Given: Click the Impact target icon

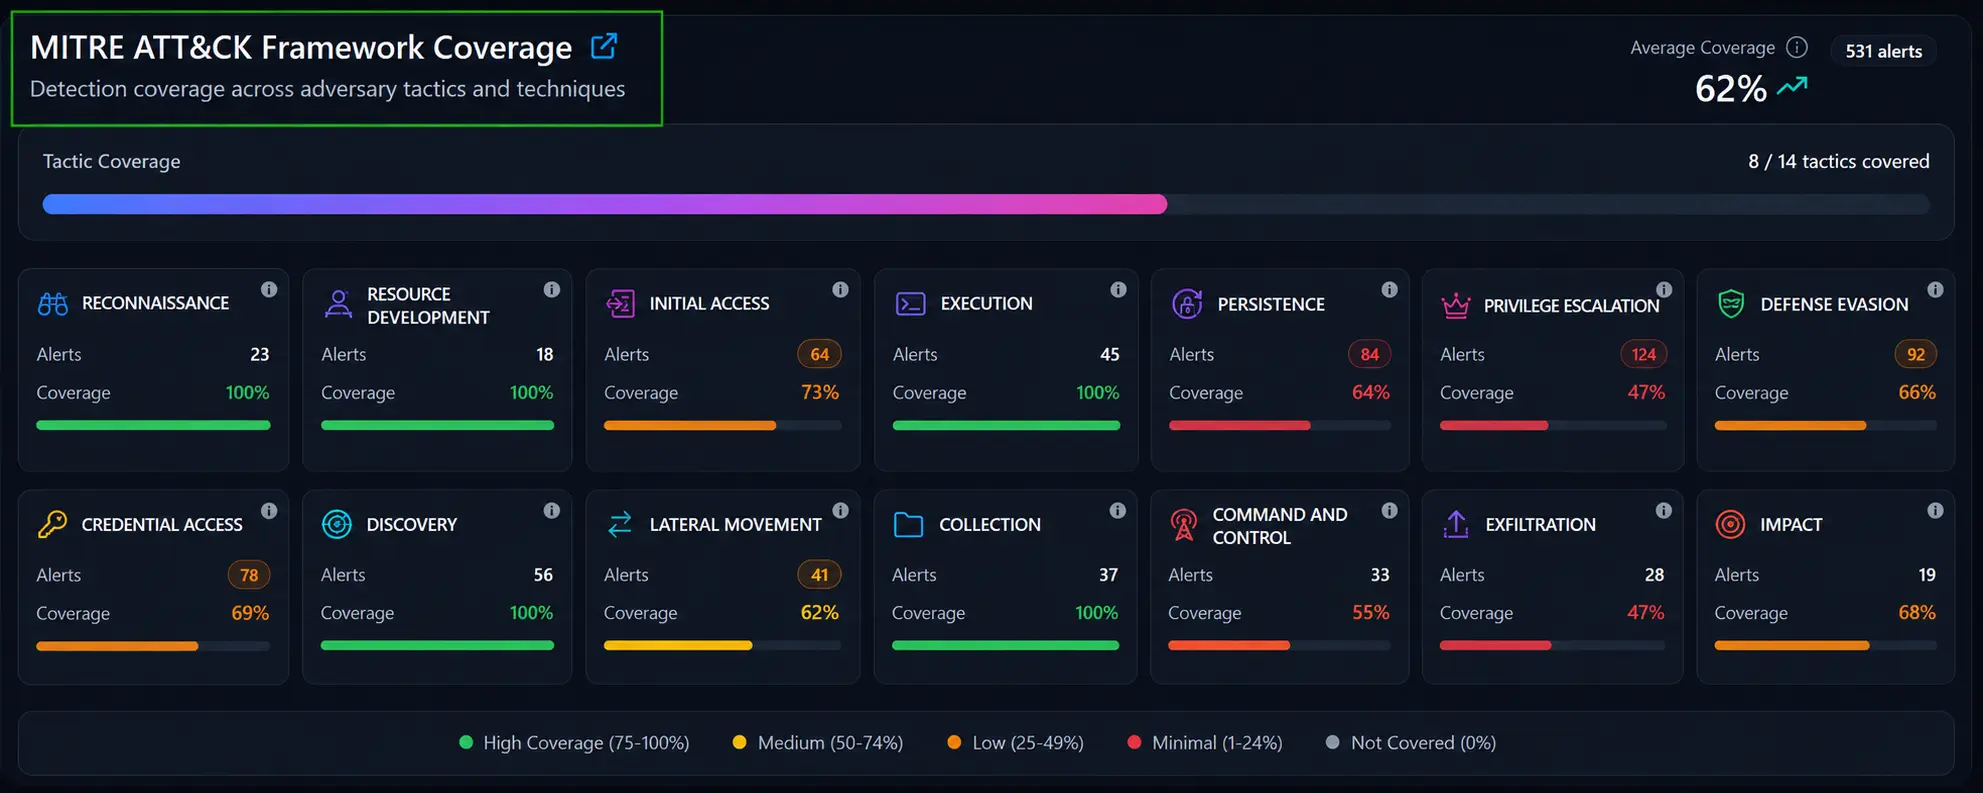Looking at the screenshot, I should point(1730,524).
